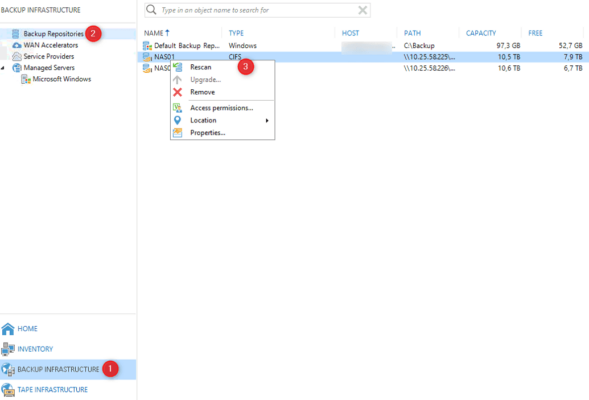Sort by the TYPE column header
This screenshot has height=400, width=589.
coord(236,33)
